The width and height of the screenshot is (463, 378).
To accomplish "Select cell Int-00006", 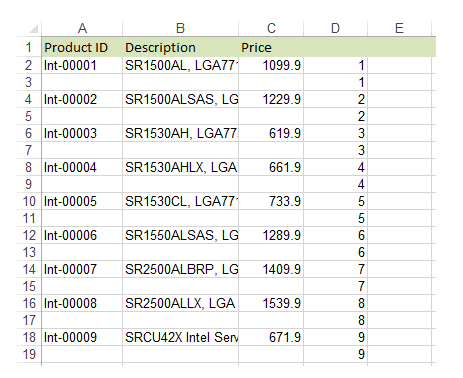I will [82, 235].
